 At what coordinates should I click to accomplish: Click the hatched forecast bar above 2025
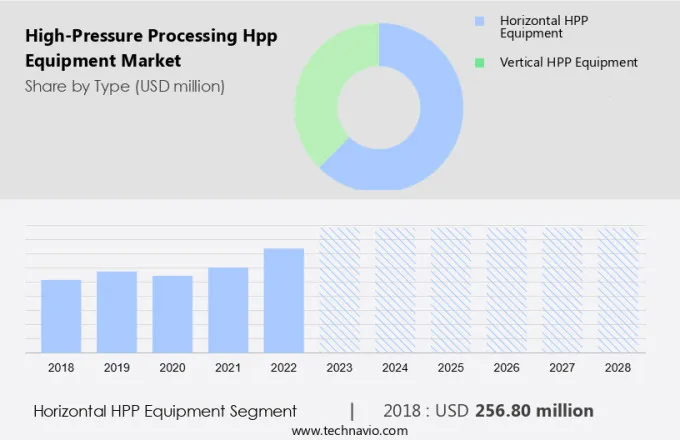point(451,289)
